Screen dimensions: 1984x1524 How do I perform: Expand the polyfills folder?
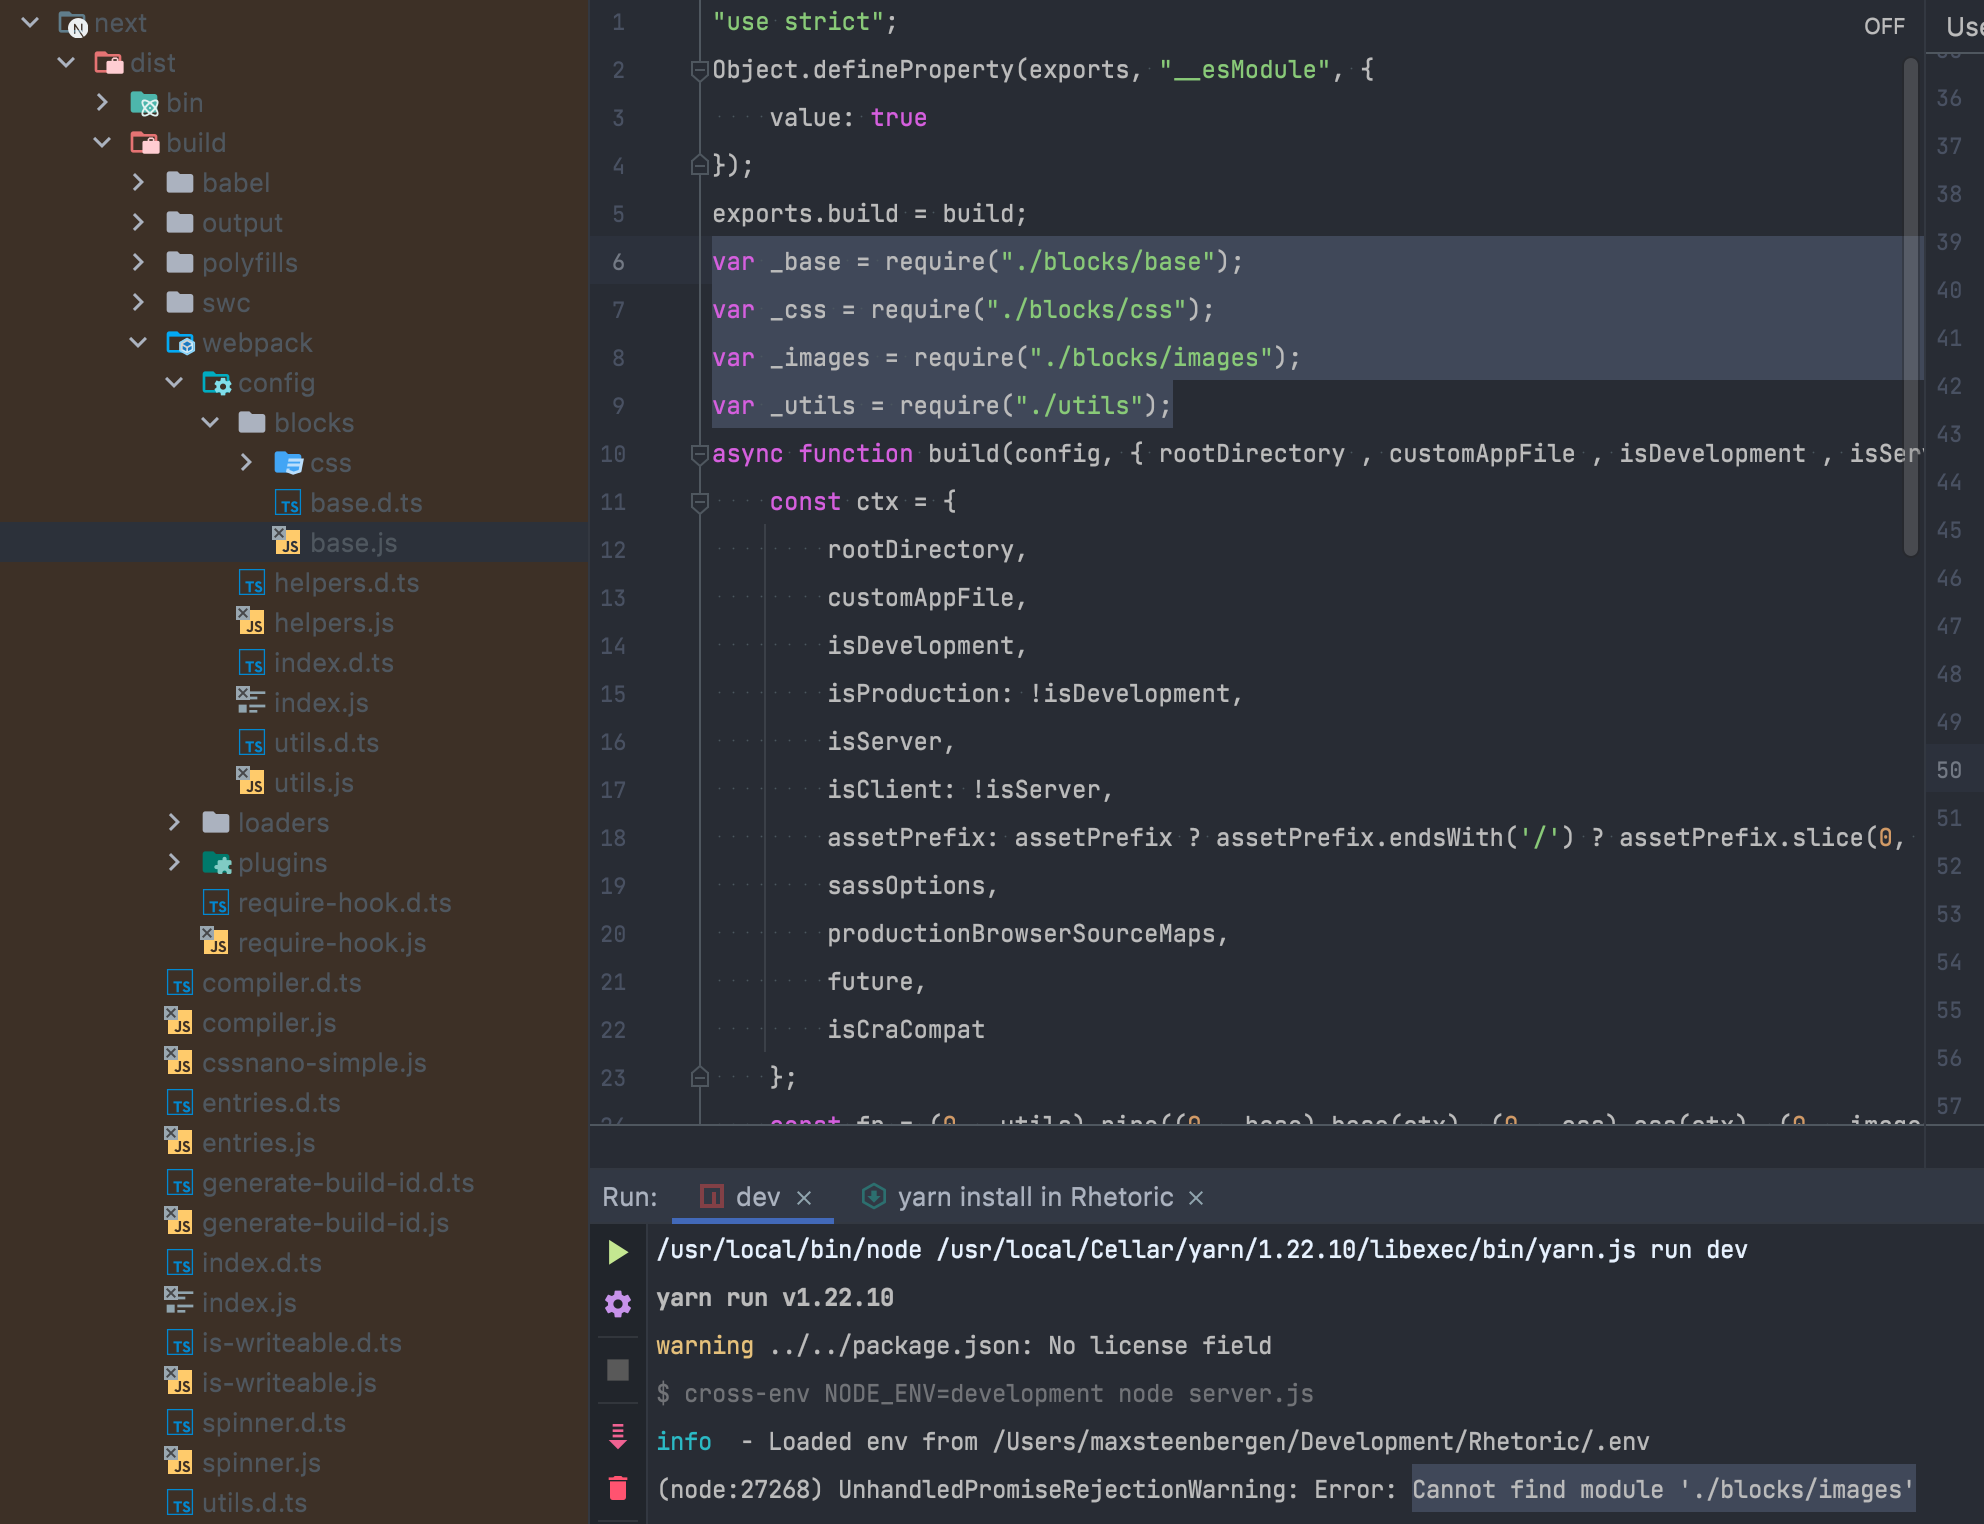tap(138, 262)
